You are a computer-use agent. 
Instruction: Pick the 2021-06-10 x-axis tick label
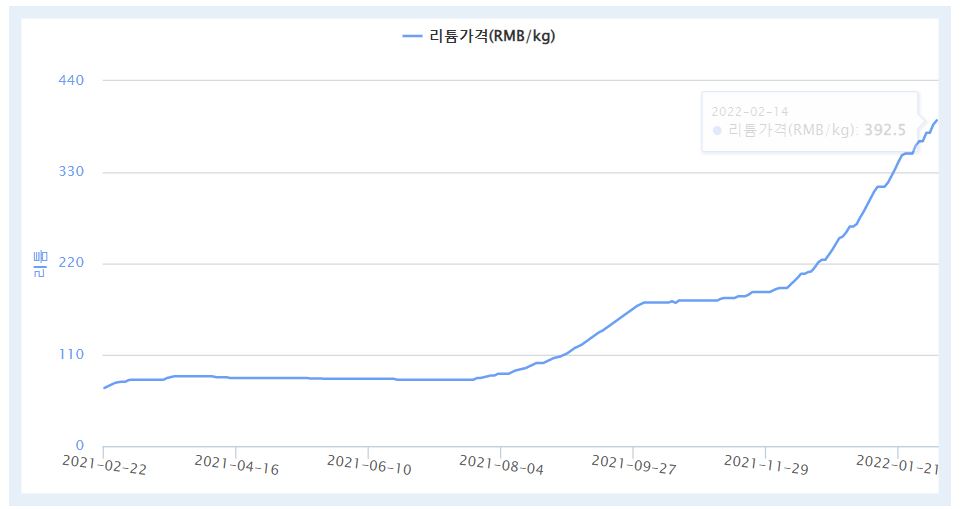point(368,466)
